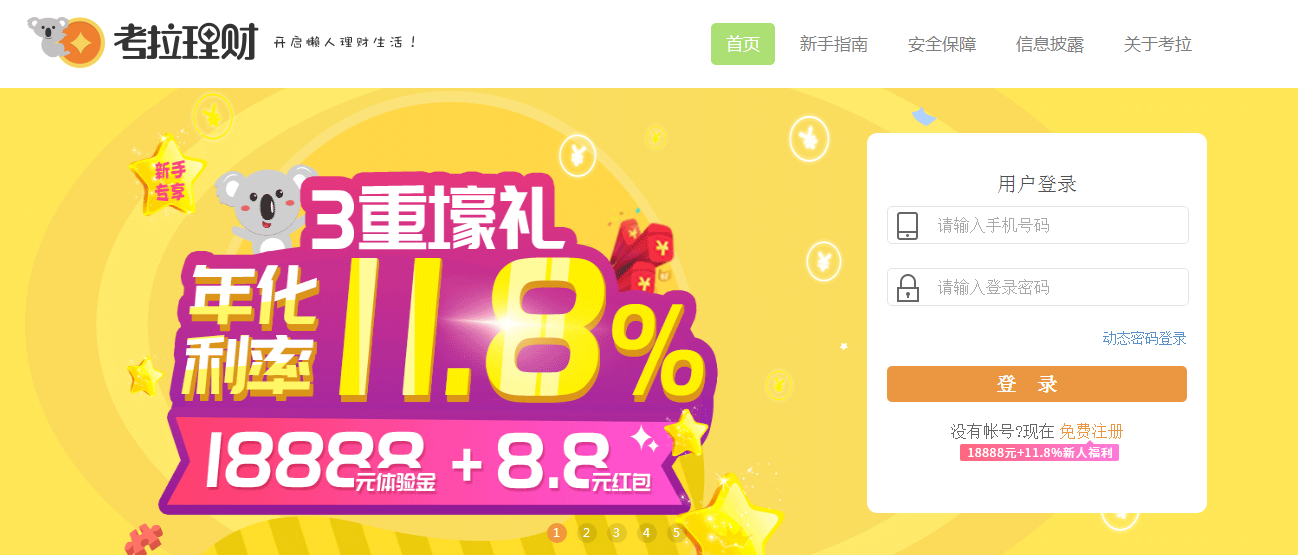Follow the 免费注册 link
Image resolution: width=1298 pixels, height=555 pixels.
click(1091, 431)
